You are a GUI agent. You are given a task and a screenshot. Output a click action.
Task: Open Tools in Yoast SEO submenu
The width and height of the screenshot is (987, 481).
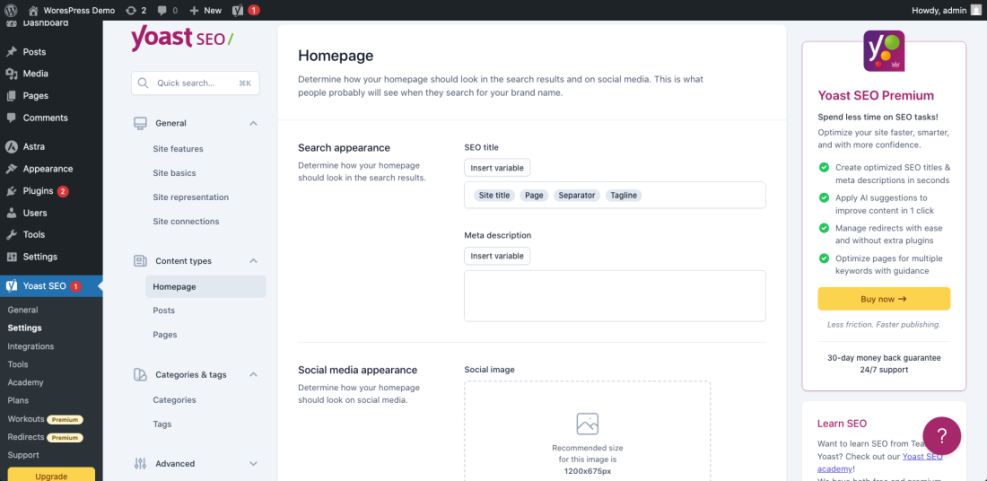(18, 365)
